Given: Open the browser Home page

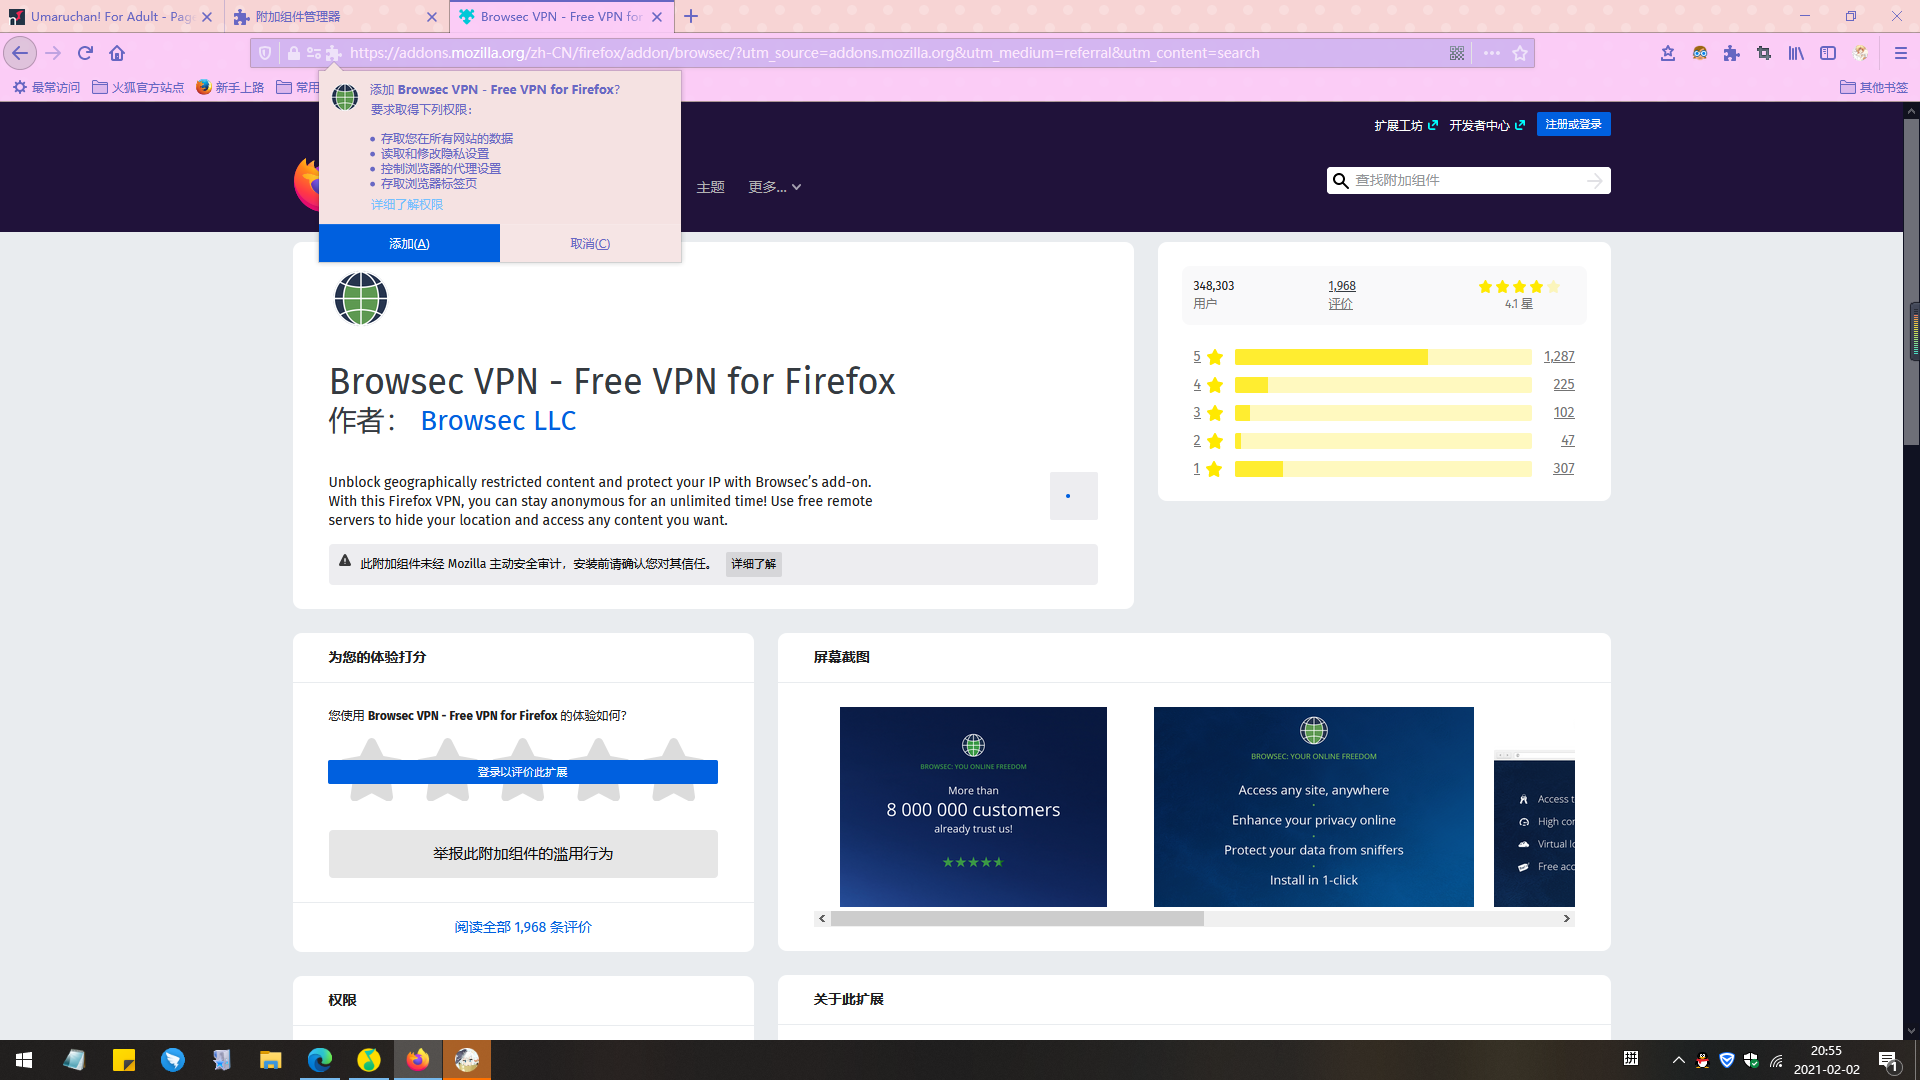Looking at the screenshot, I should [x=117, y=53].
